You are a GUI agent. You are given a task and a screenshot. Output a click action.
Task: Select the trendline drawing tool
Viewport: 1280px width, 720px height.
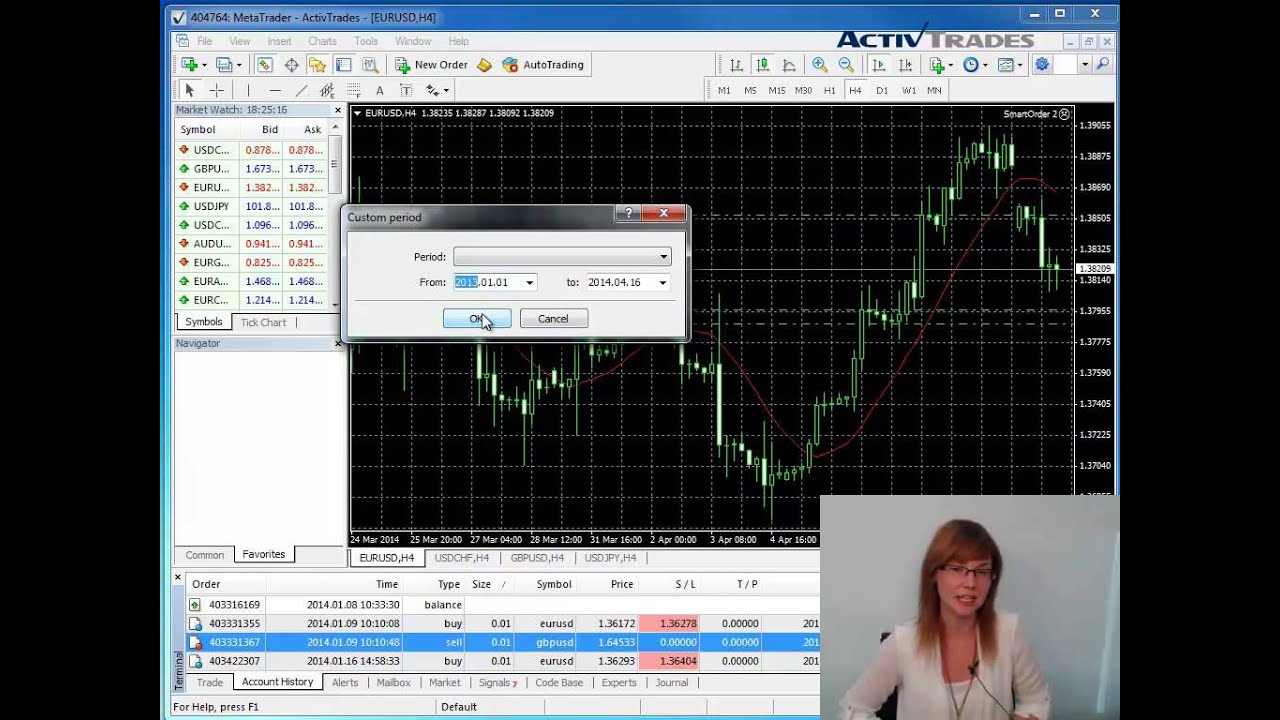pos(301,90)
